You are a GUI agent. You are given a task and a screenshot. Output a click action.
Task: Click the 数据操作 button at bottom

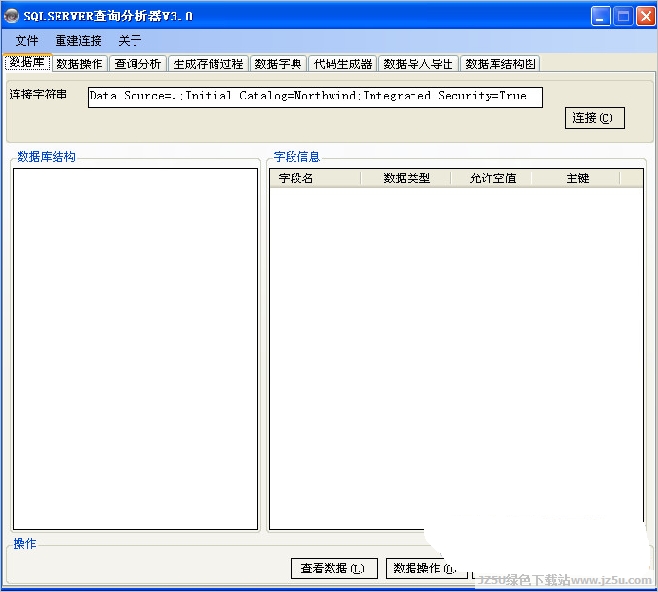click(426, 569)
